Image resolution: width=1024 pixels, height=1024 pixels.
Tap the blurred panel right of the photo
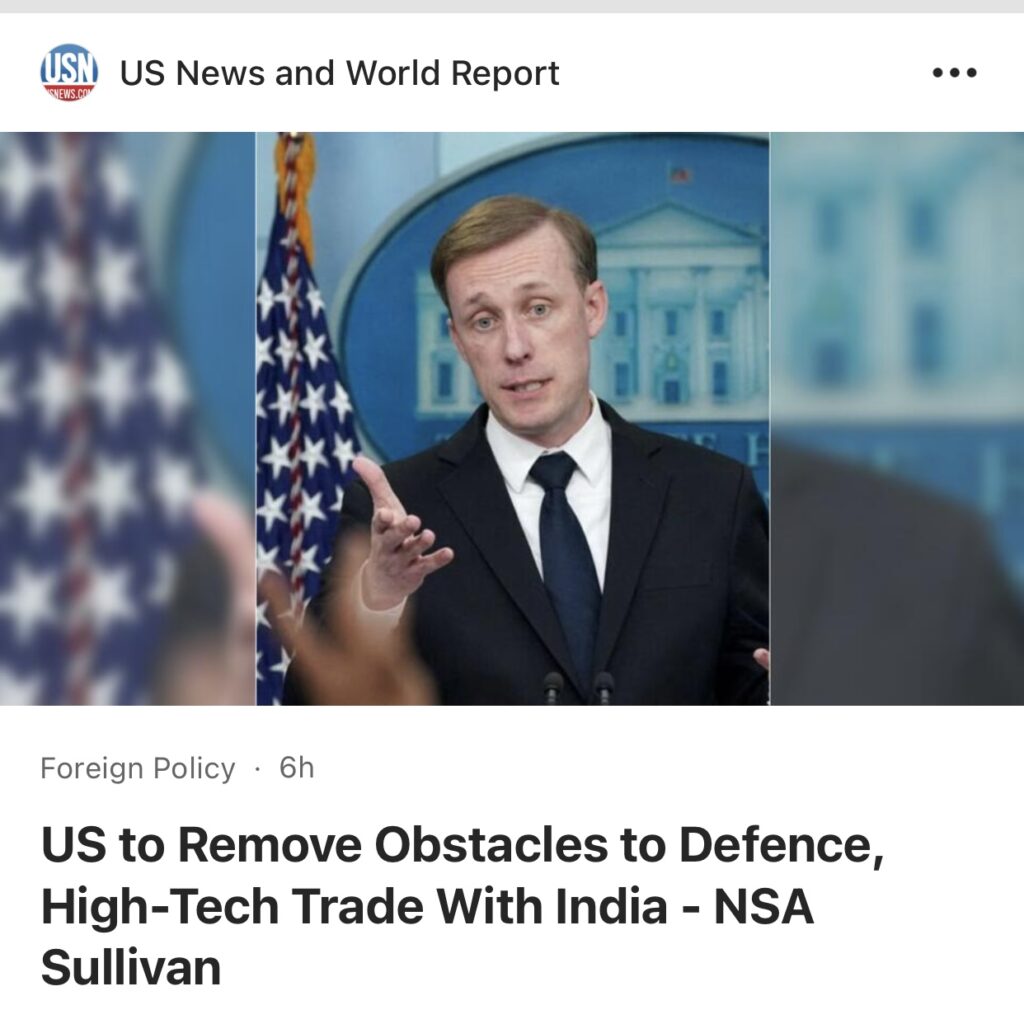coord(897,419)
